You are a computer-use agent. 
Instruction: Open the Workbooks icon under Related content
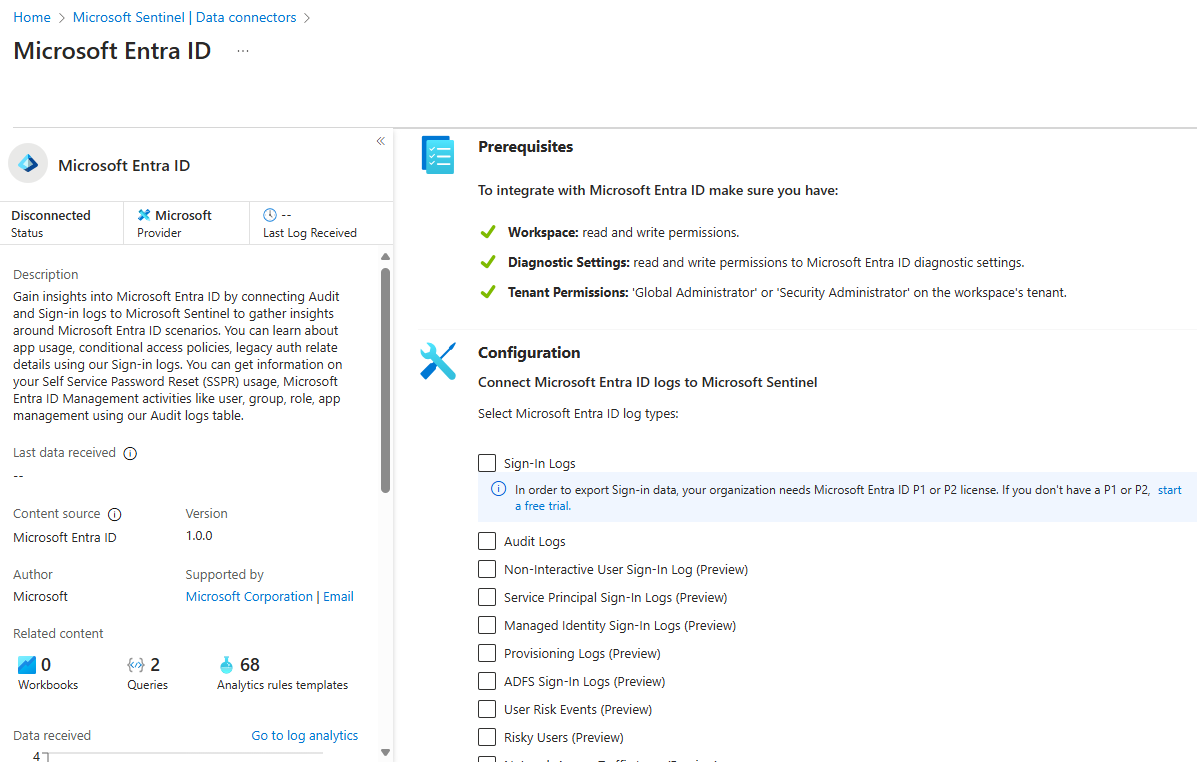27,663
